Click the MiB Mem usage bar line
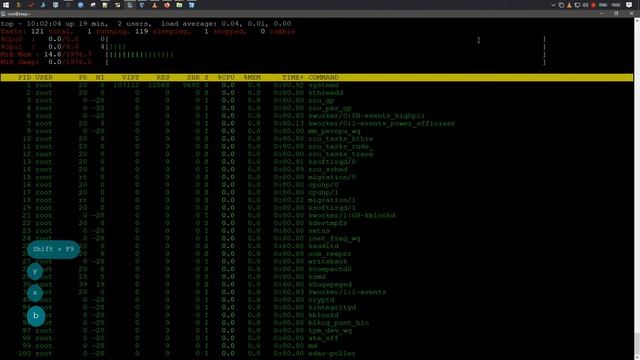 273,54
